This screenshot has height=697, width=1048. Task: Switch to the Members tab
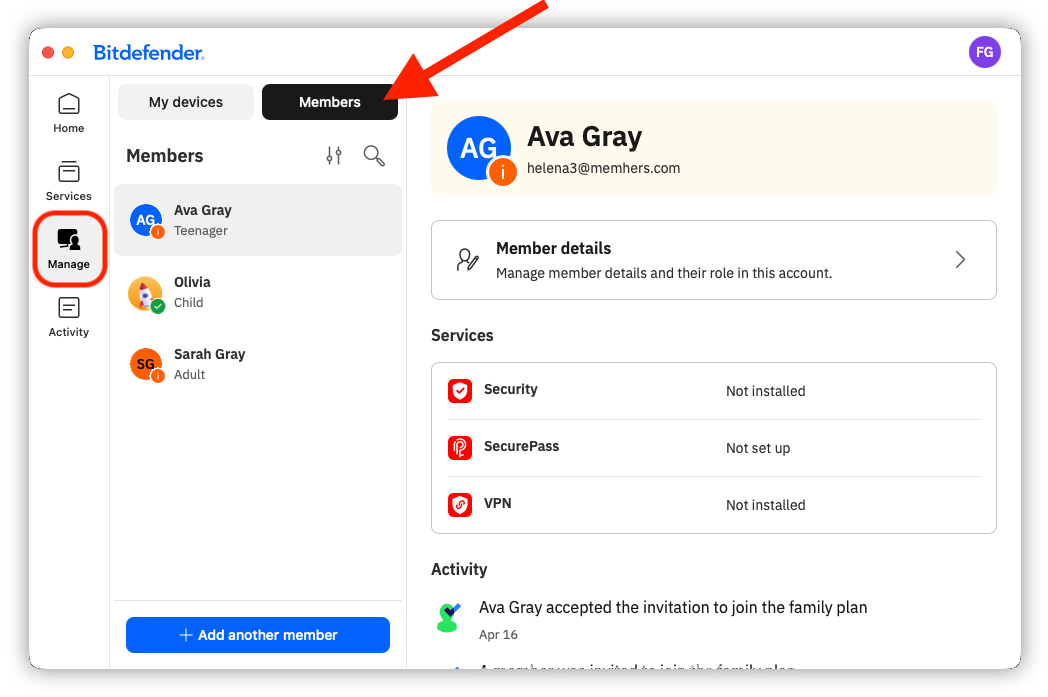pyautogui.click(x=330, y=102)
